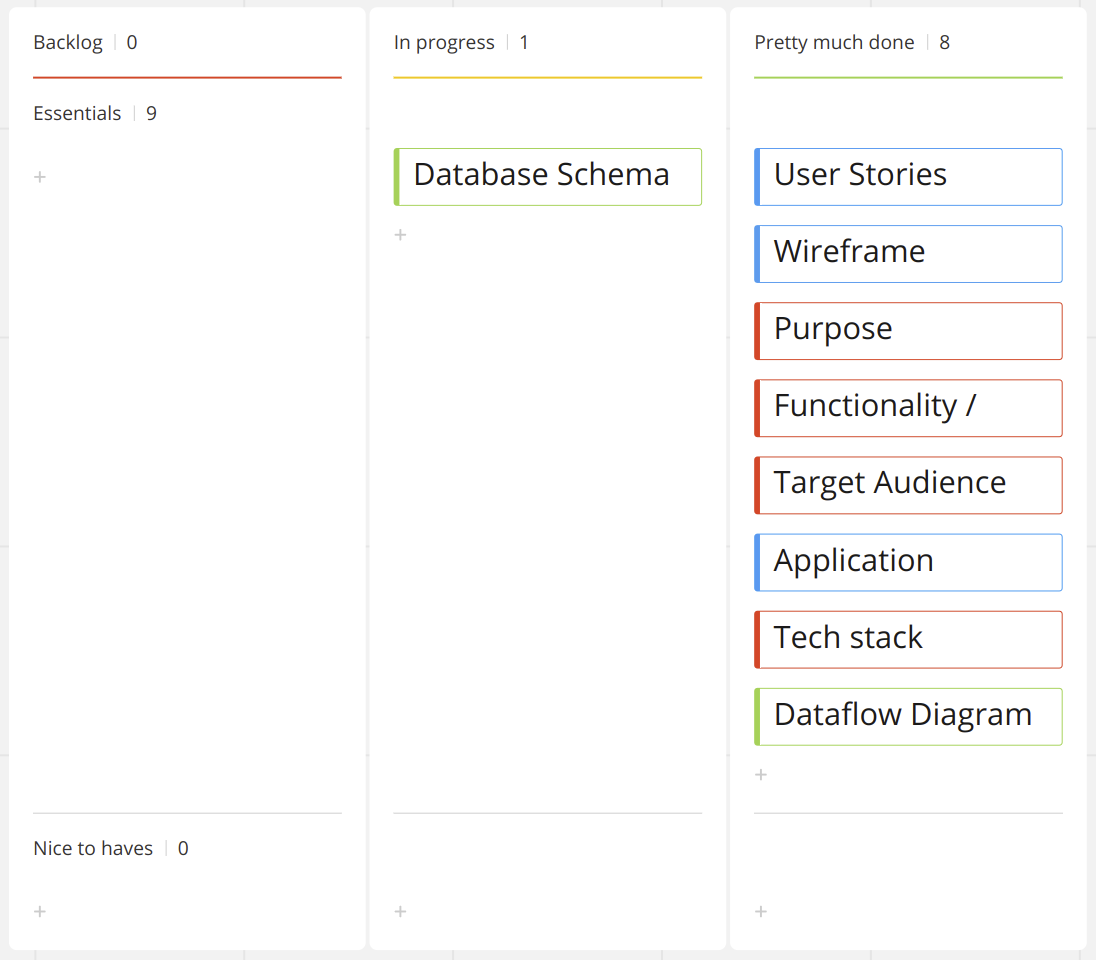
Task: Open the Database Schema card
Action: (x=547, y=176)
